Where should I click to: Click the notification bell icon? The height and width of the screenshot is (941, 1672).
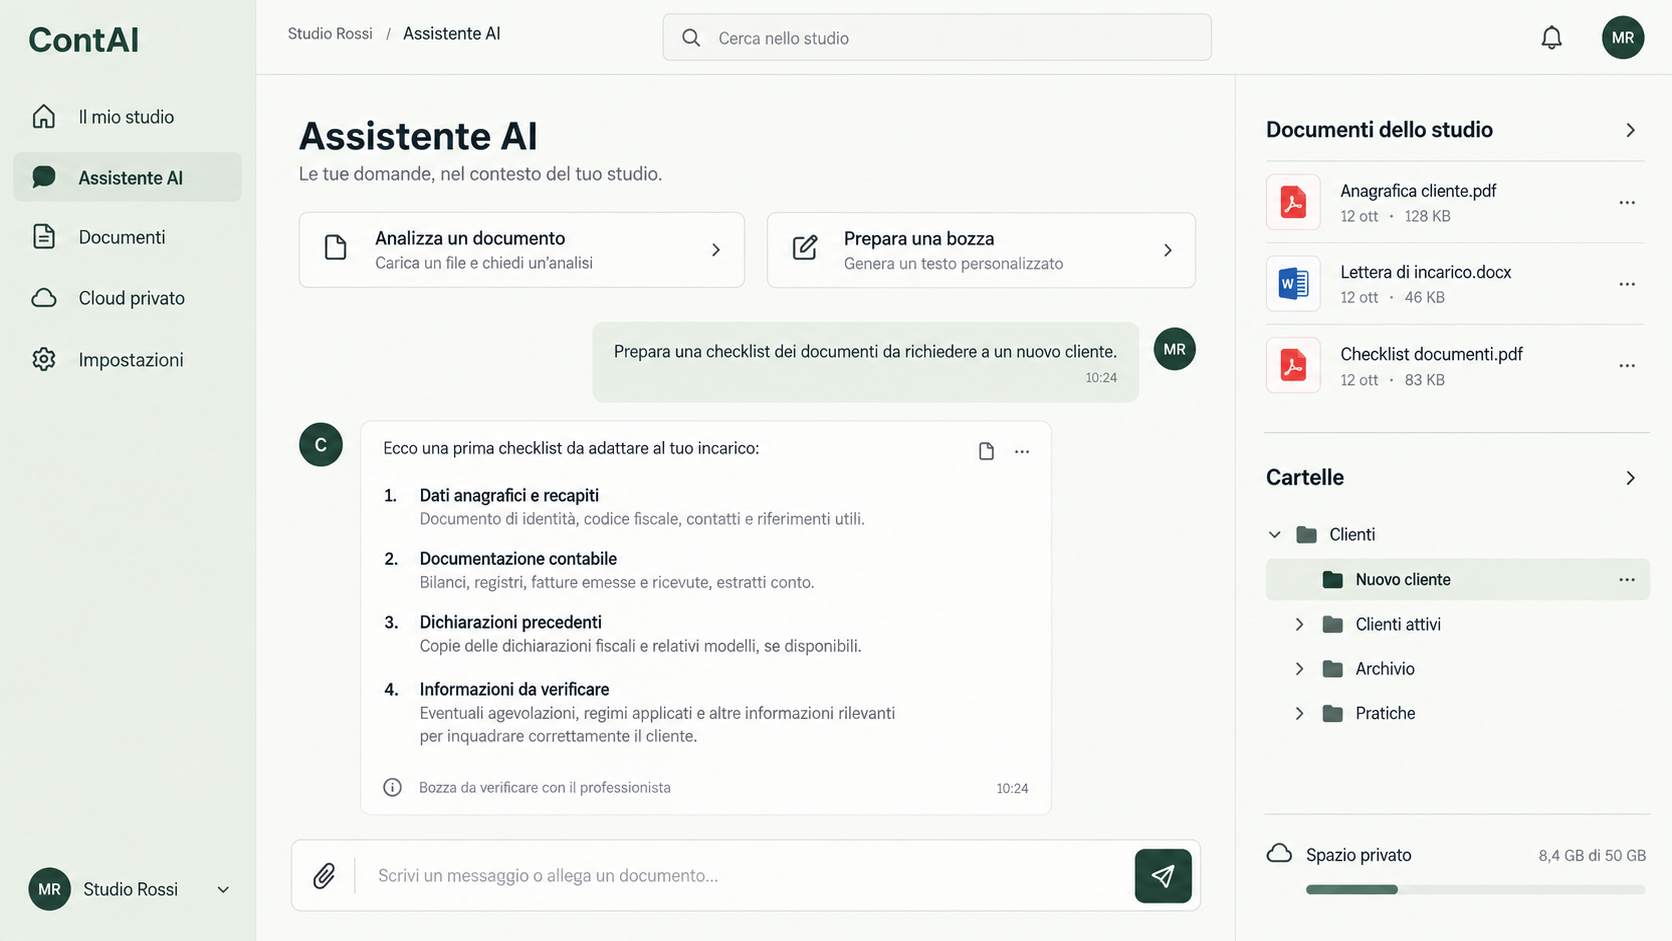1551,38
